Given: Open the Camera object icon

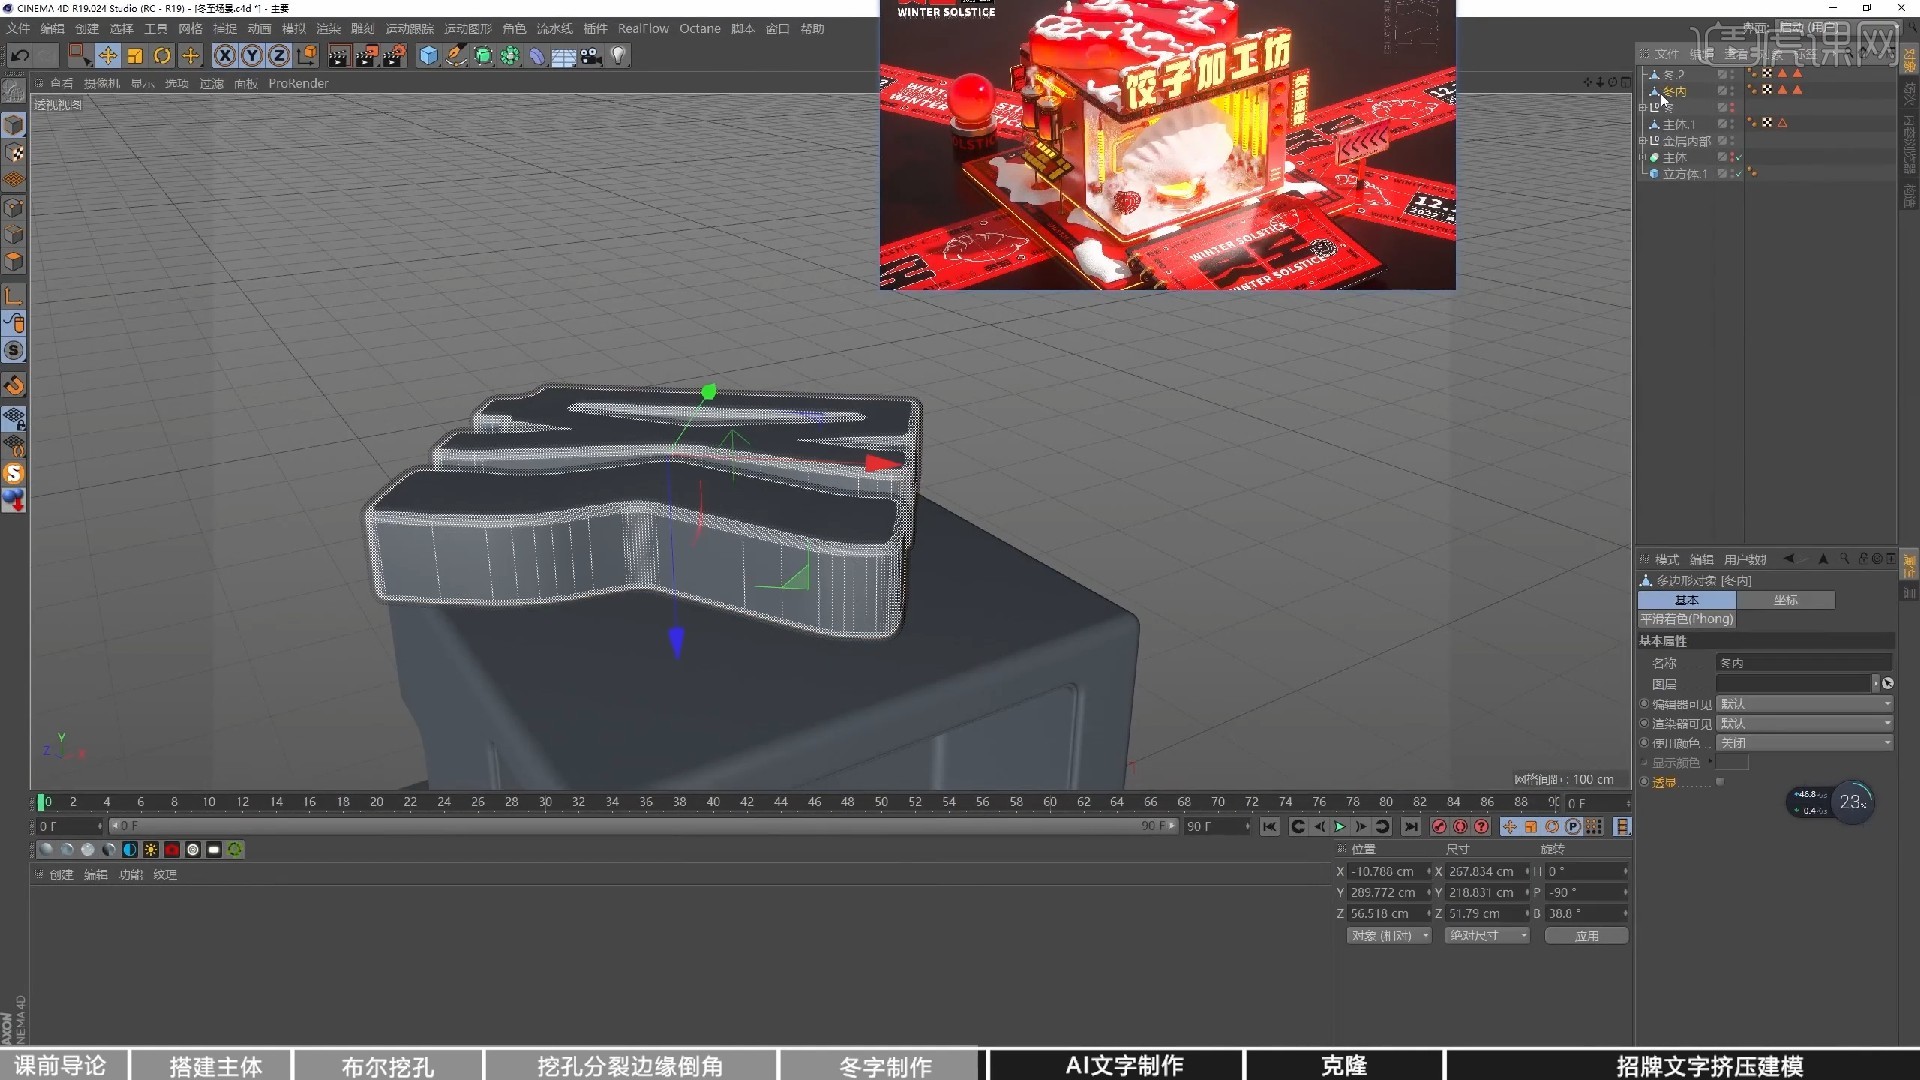Looking at the screenshot, I should point(591,56).
